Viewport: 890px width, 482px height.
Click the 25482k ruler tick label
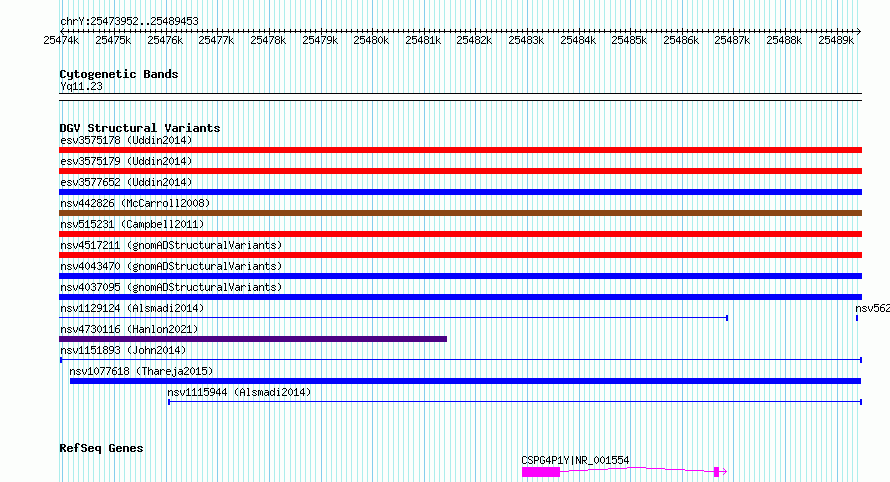475,40
